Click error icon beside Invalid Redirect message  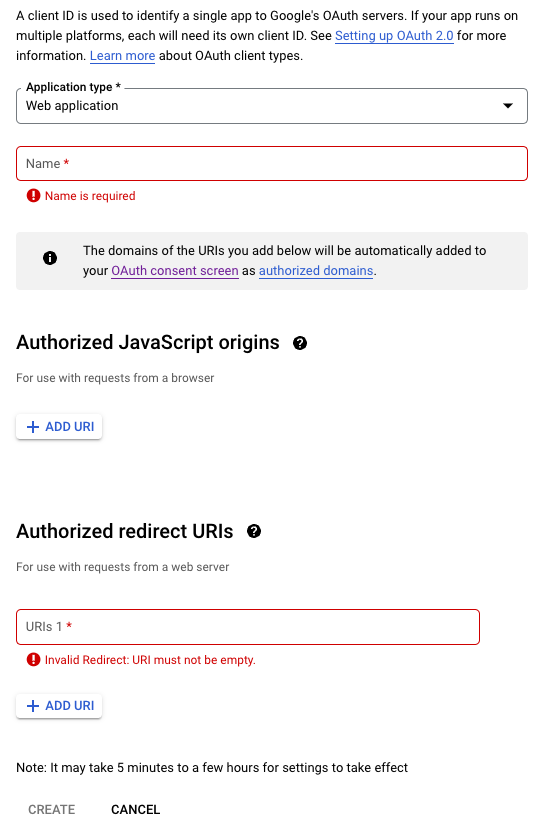[34, 660]
